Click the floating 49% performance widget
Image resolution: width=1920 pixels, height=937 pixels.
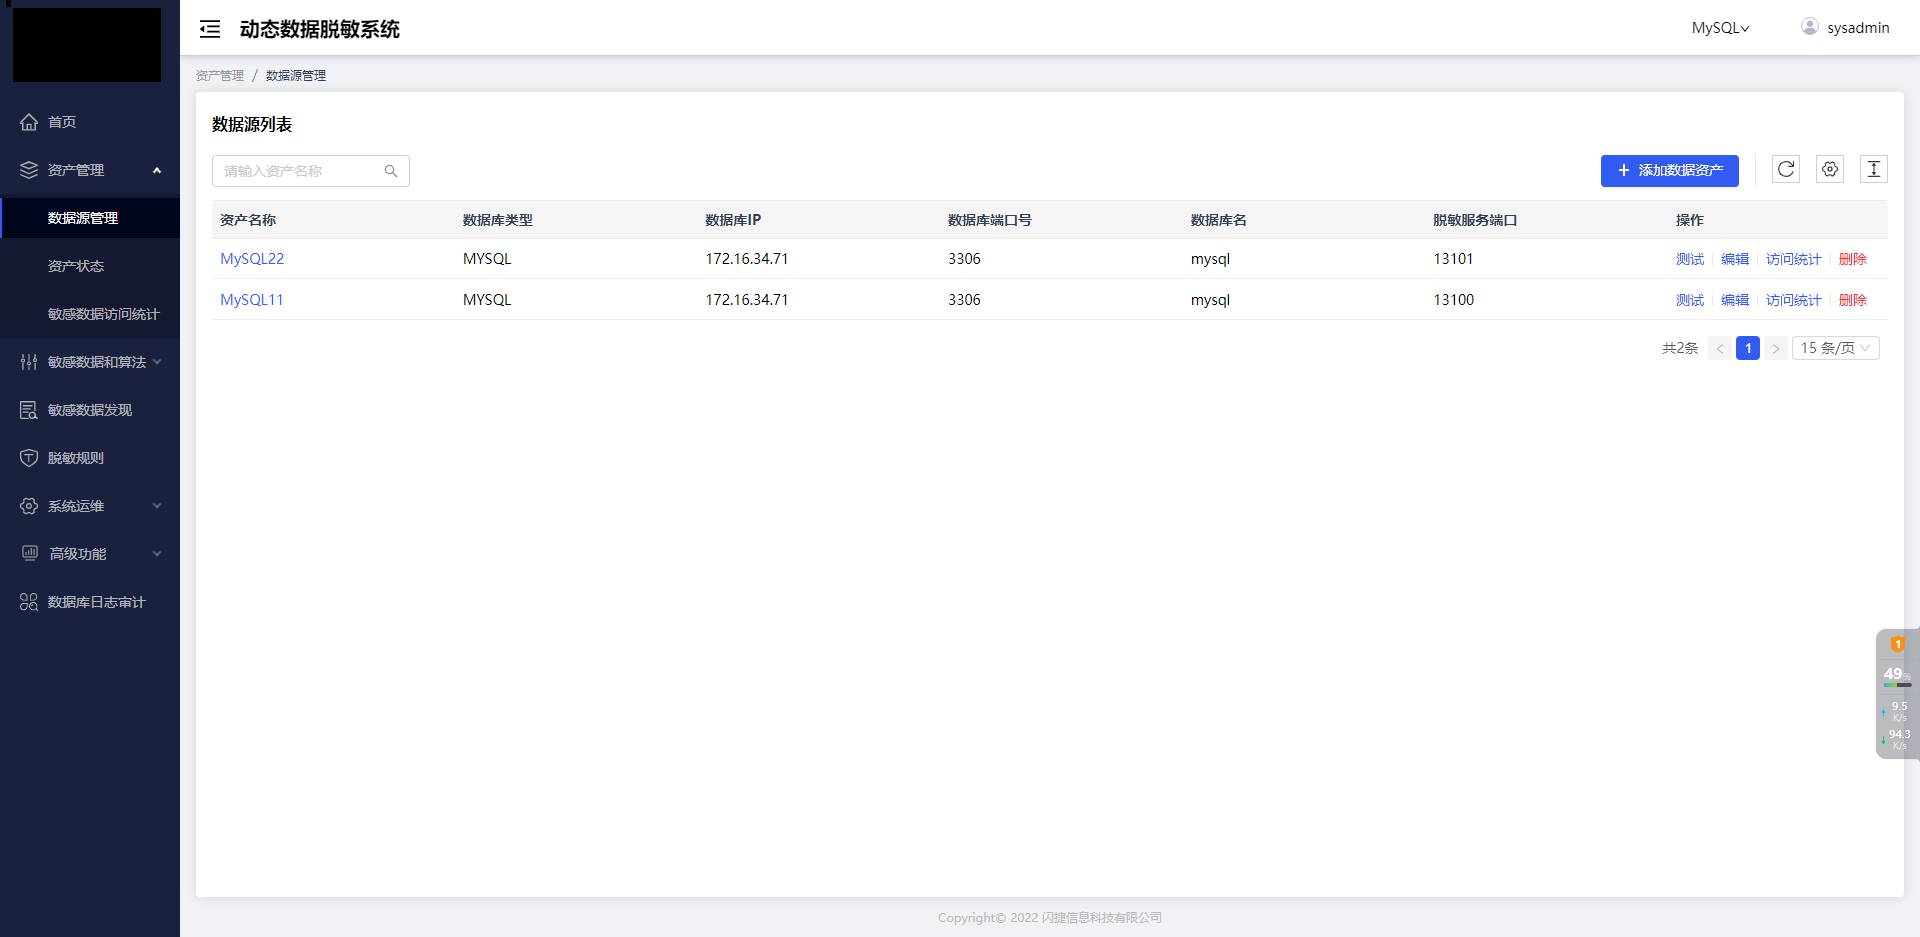point(1897,694)
